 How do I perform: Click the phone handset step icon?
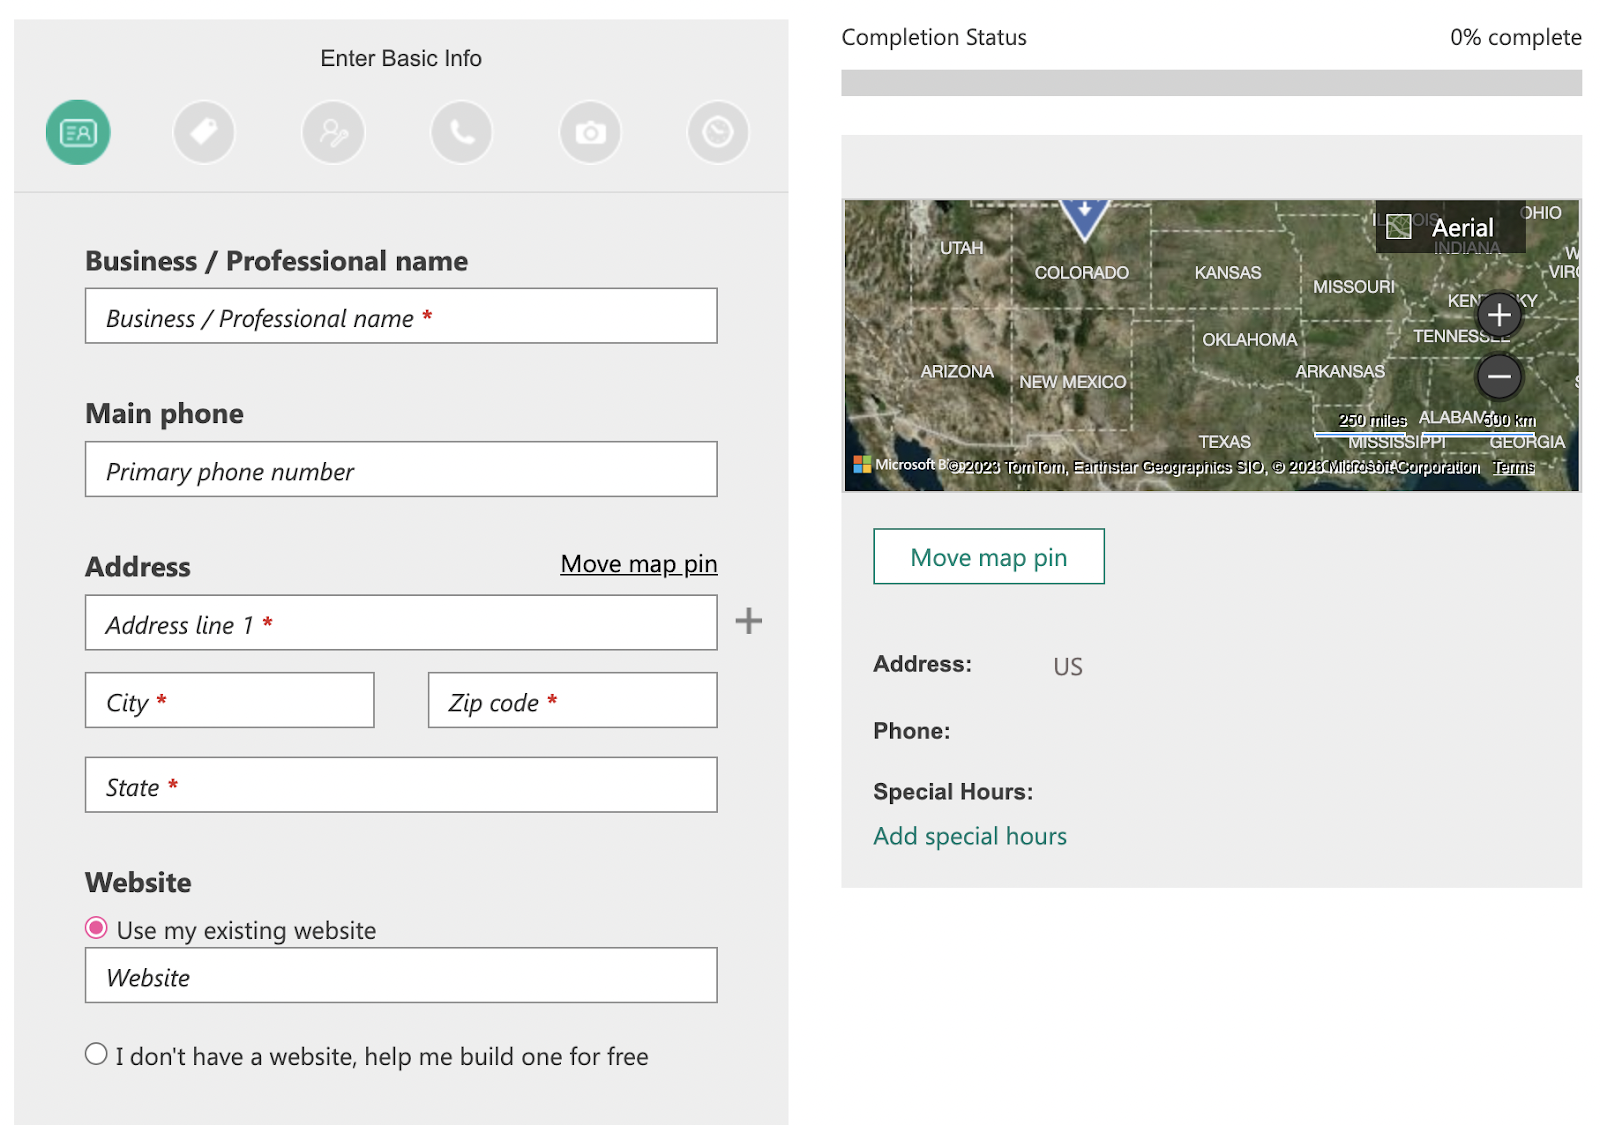tap(461, 131)
